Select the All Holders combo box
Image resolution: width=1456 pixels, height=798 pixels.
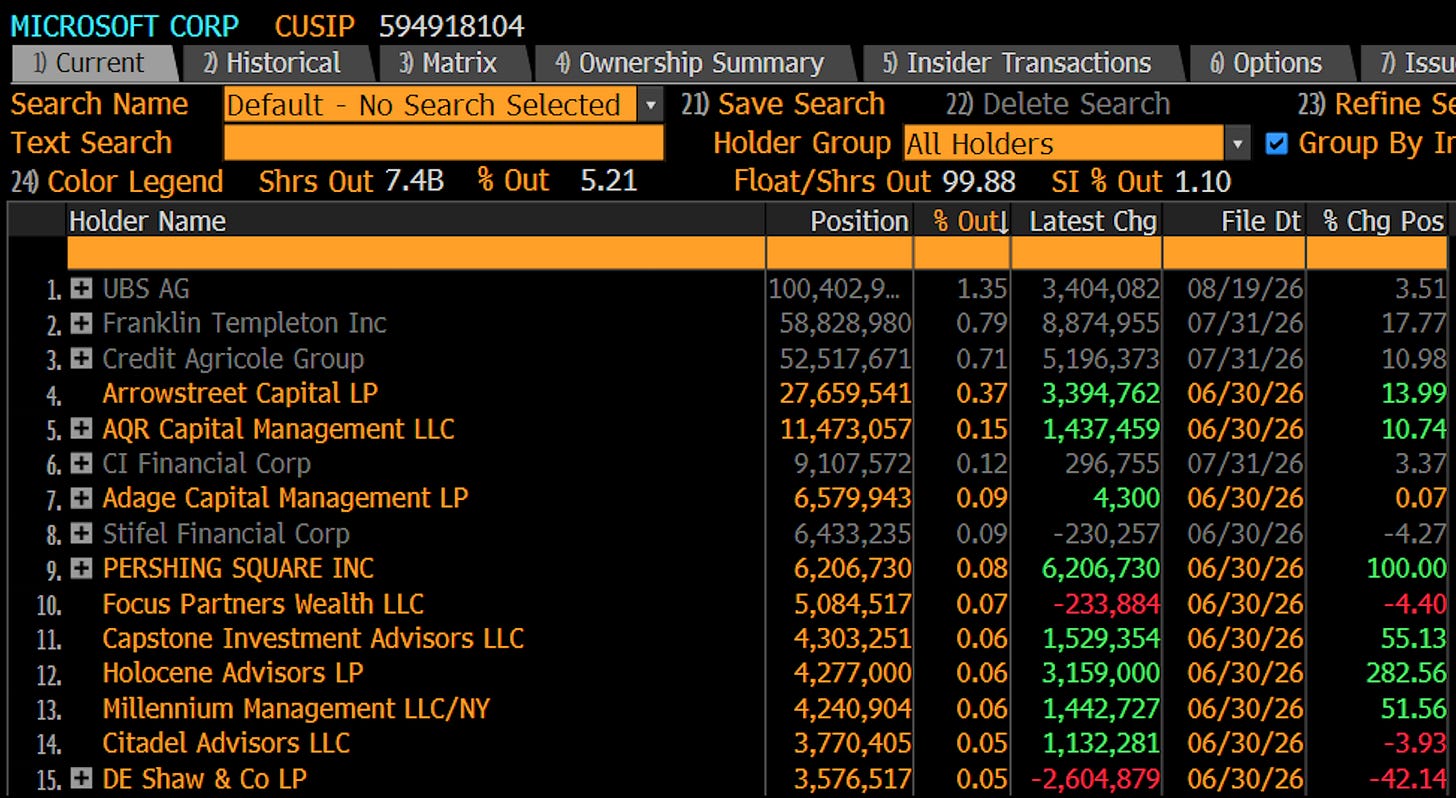point(1064,143)
